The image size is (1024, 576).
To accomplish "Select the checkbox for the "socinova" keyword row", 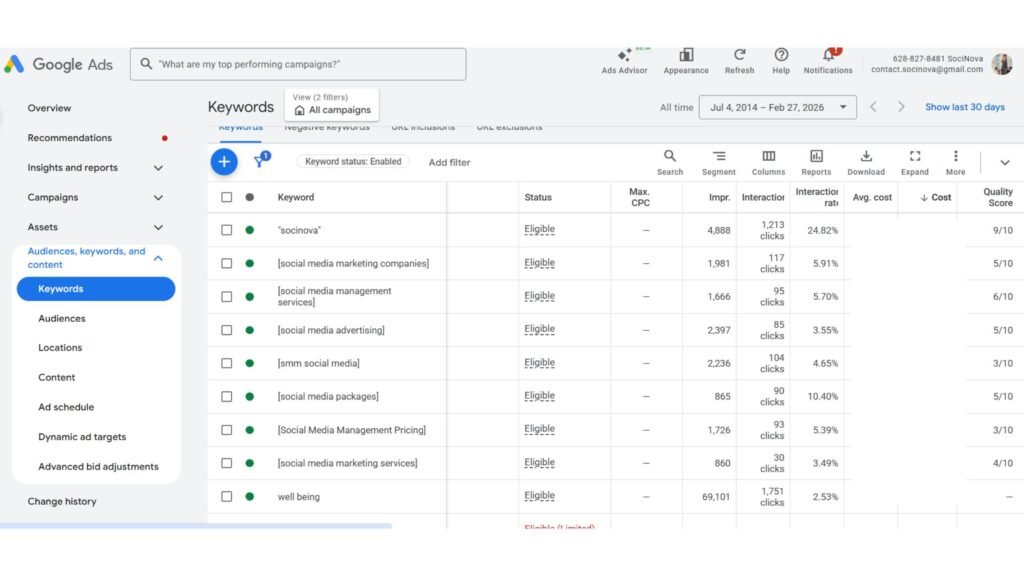I will (x=227, y=229).
